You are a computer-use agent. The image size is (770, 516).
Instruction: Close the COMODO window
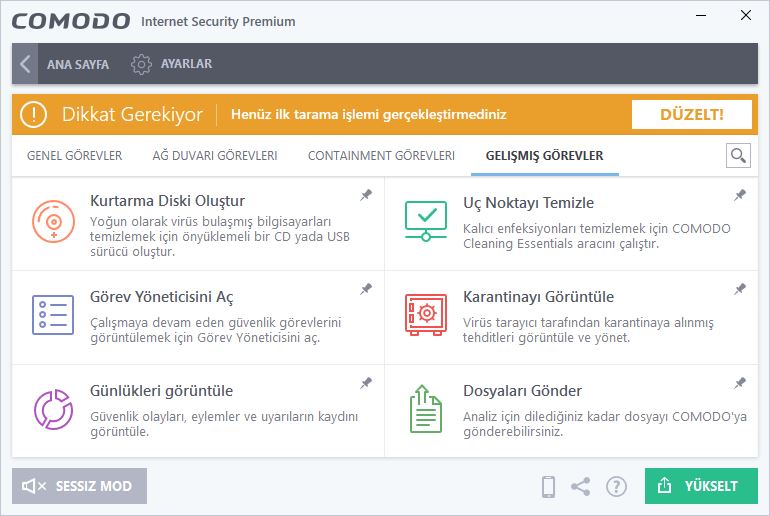tap(745, 16)
